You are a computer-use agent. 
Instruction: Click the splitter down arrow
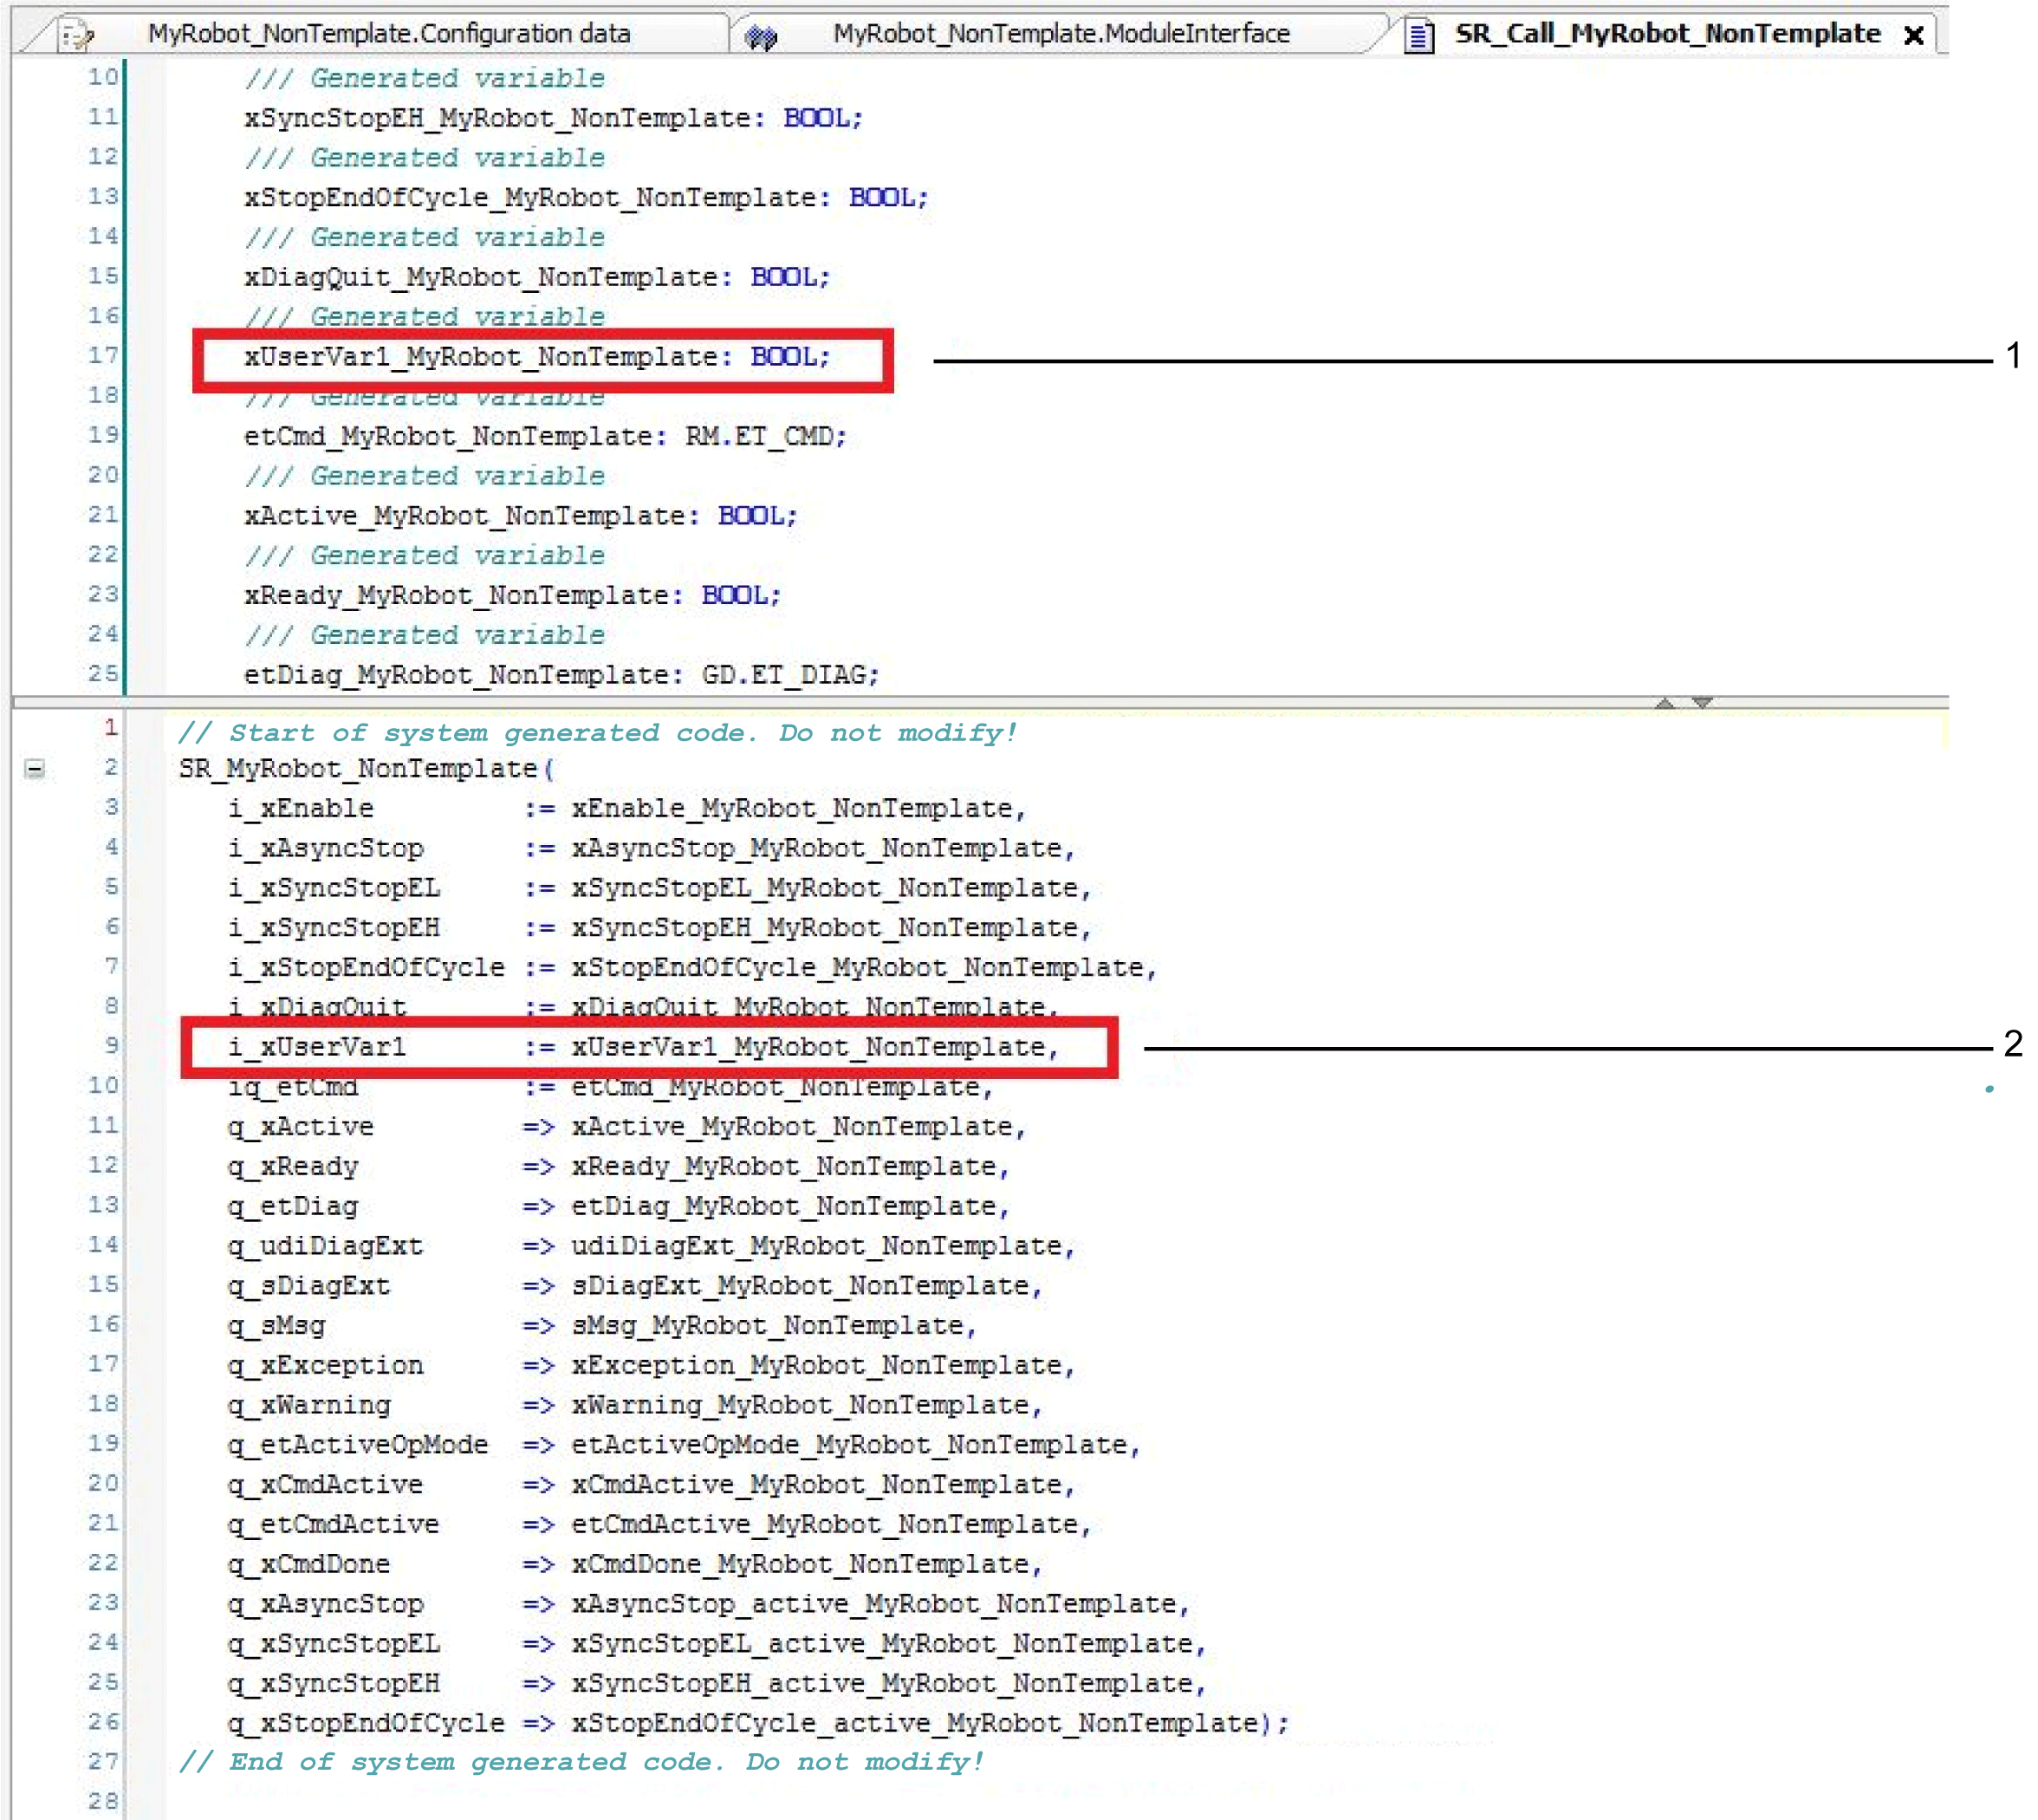[1702, 702]
